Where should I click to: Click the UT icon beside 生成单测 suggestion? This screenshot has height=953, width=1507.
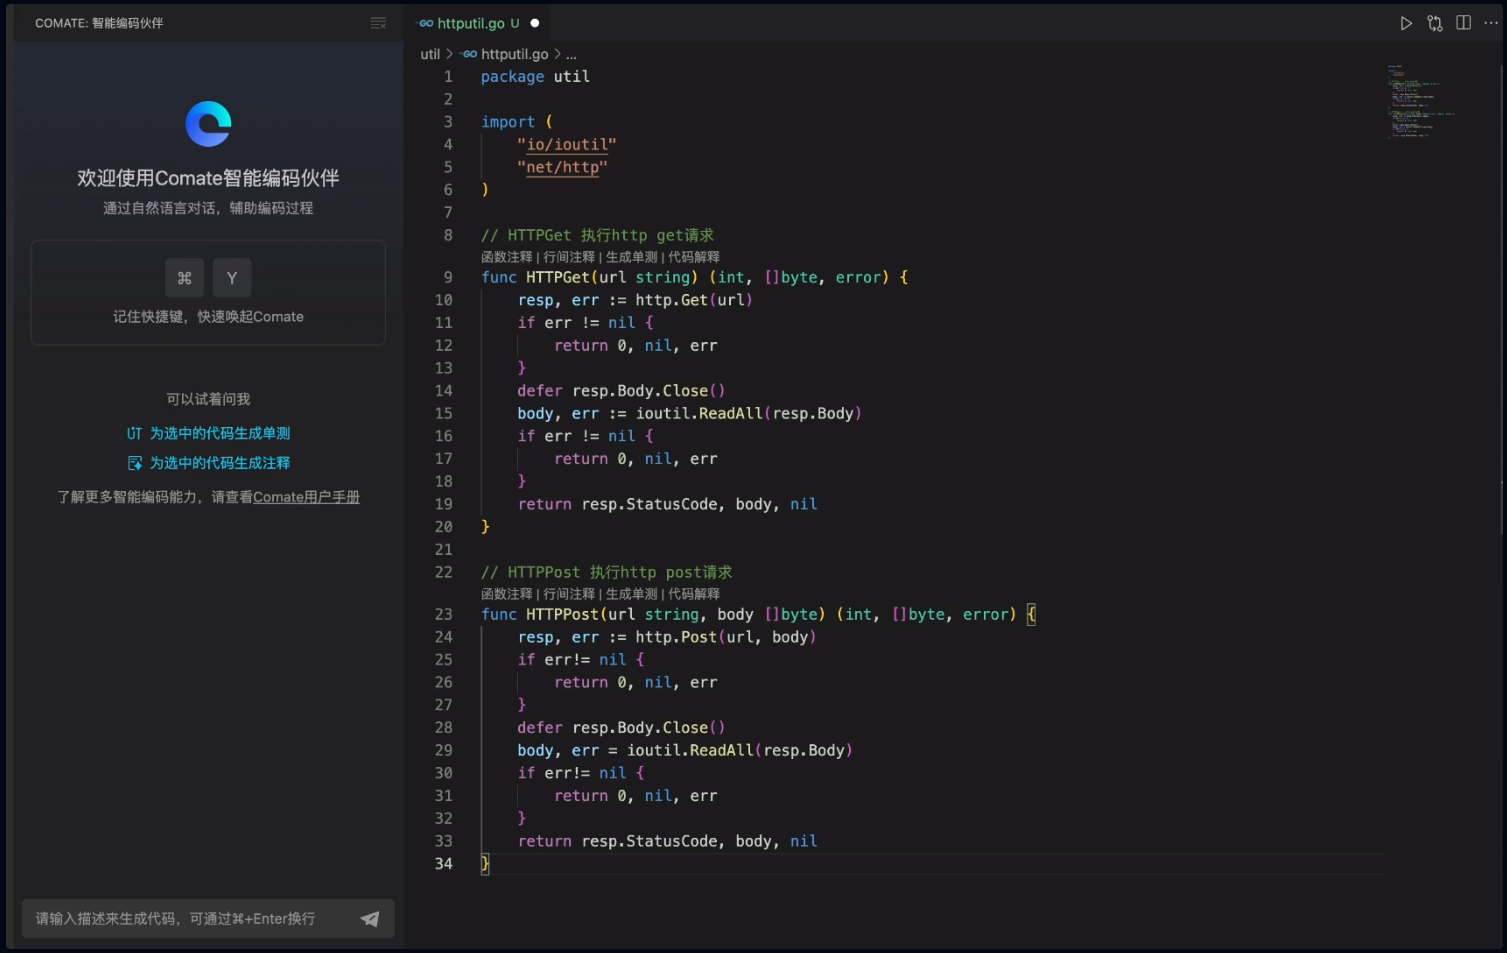tap(134, 433)
